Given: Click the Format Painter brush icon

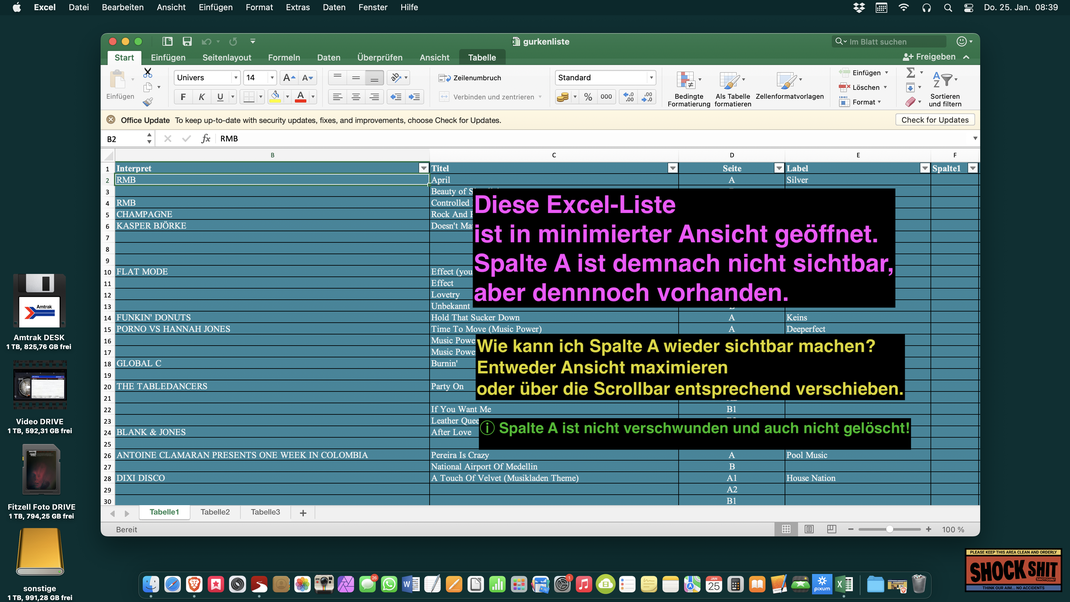Looking at the screenshot, I should tap(147, 102).
